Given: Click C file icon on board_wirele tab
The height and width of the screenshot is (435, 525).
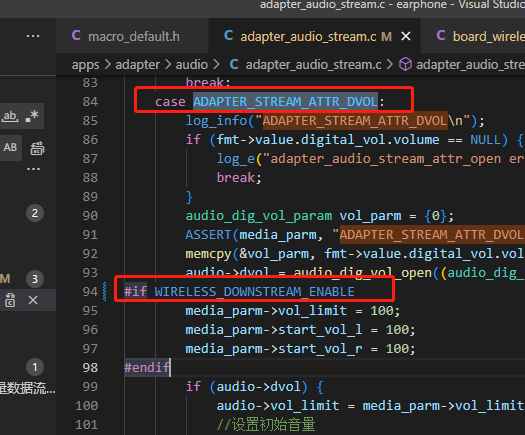Looking at the screenshot, I should tap(441, 35).
